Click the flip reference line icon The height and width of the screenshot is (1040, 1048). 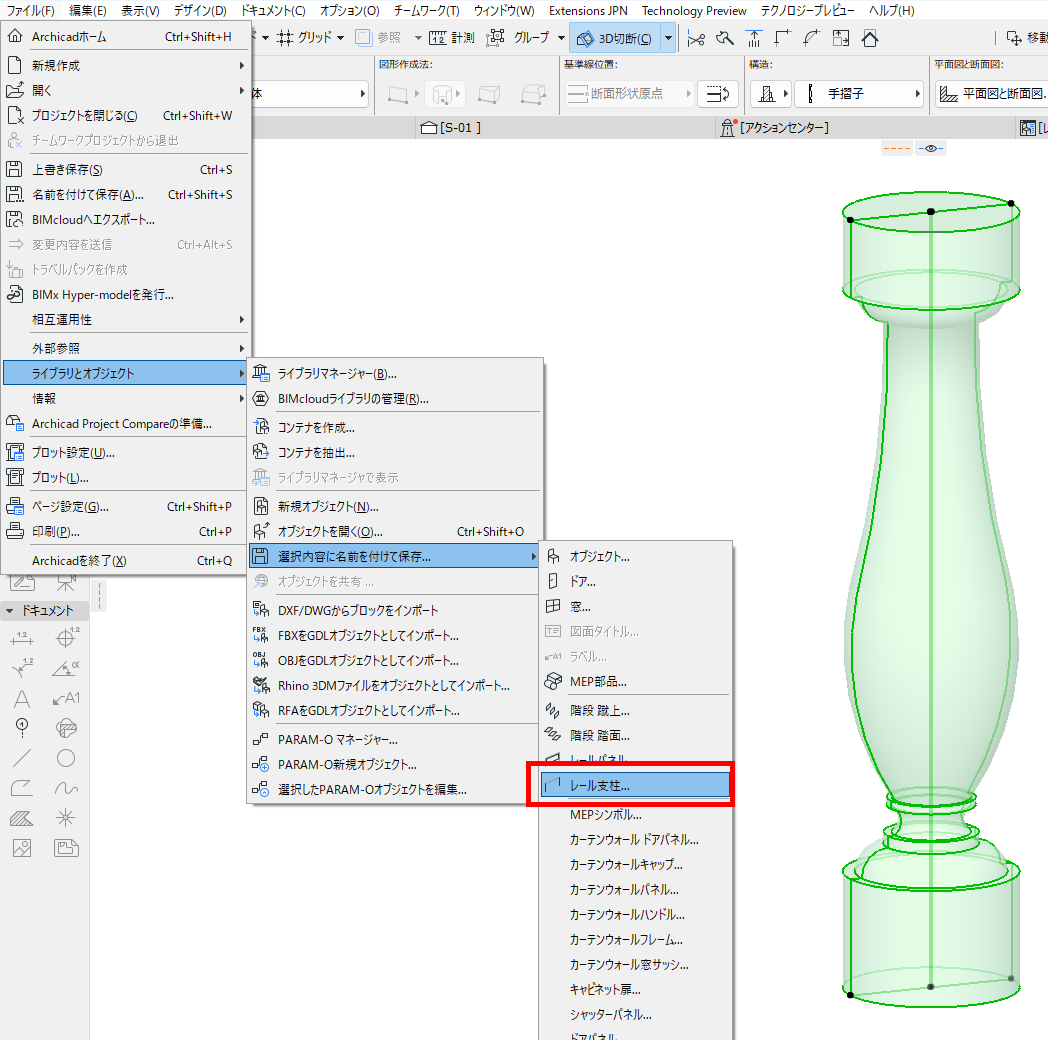(718, 94)
